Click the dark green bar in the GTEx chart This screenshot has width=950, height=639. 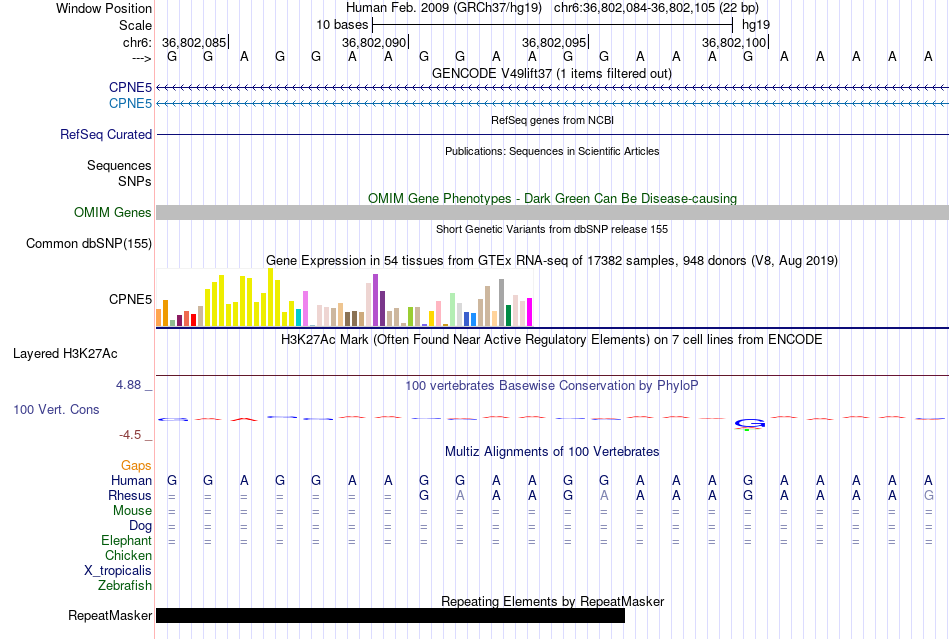tap(508, 316)
